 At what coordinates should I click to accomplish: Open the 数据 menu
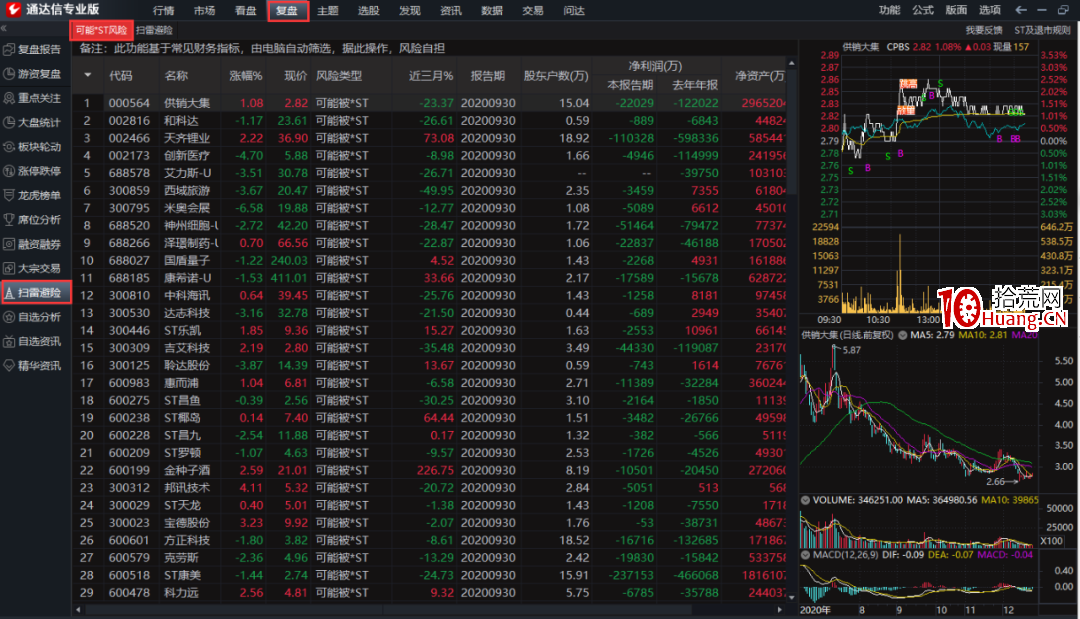pyautogui.click(x=492, y=10)
